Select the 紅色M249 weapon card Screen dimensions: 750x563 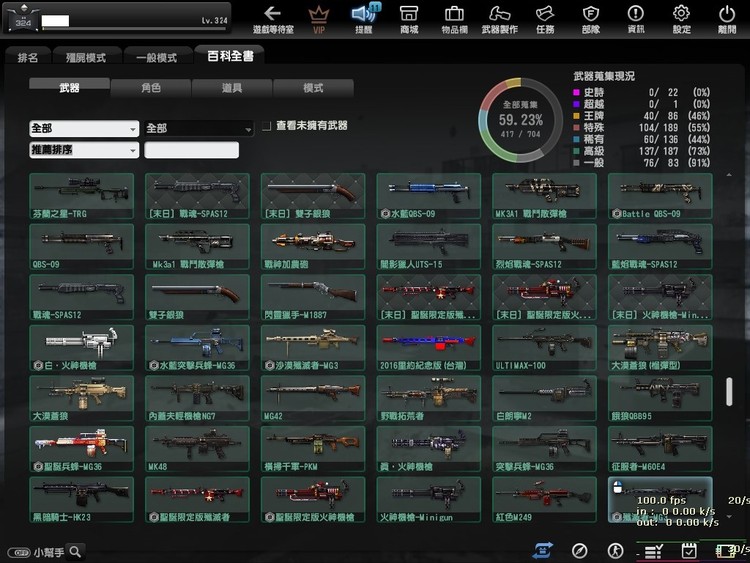click(x=544, y=499)
